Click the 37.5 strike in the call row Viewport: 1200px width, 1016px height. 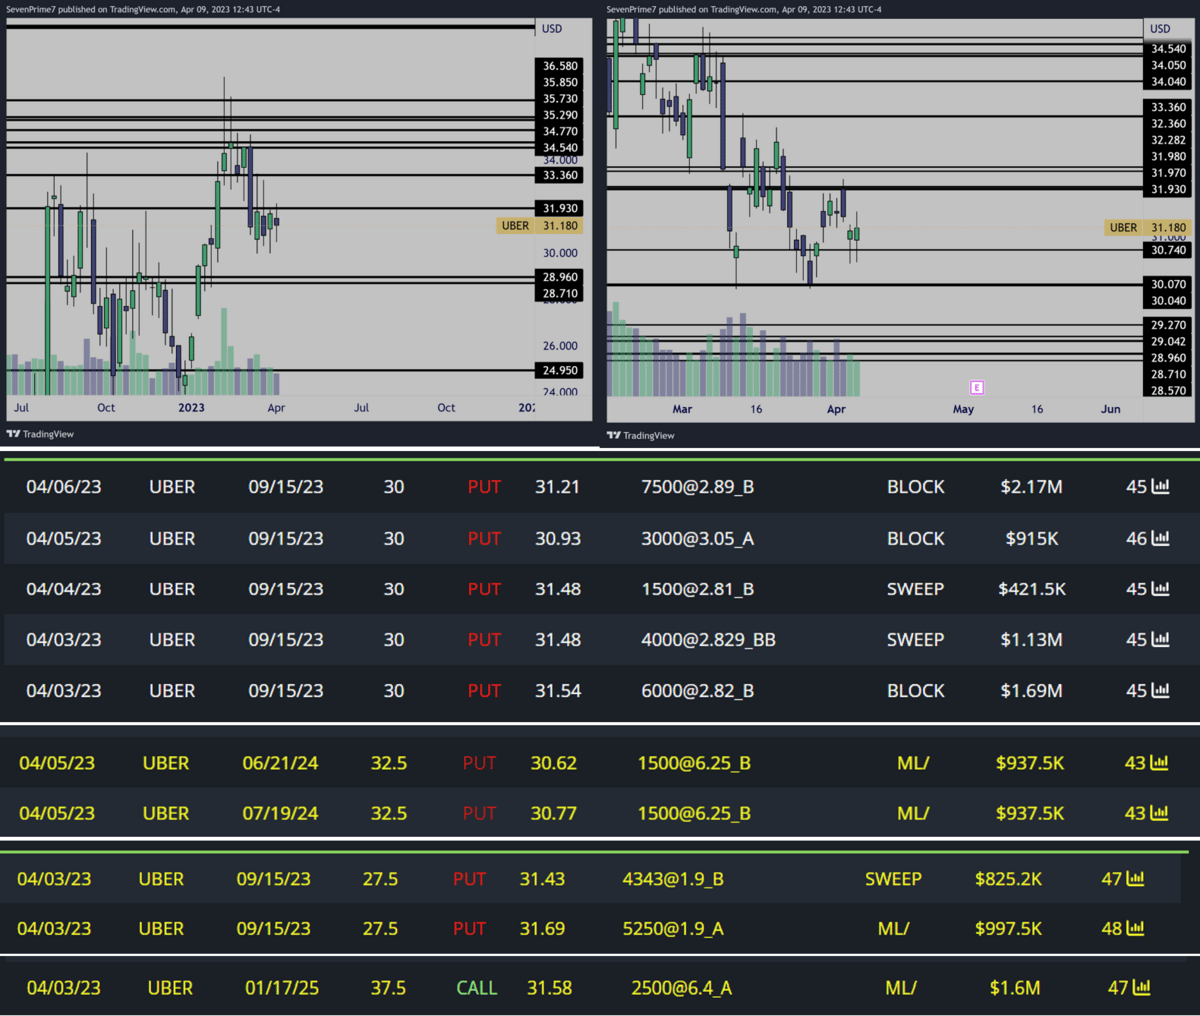pyautogui.click(x=388, y=988)
